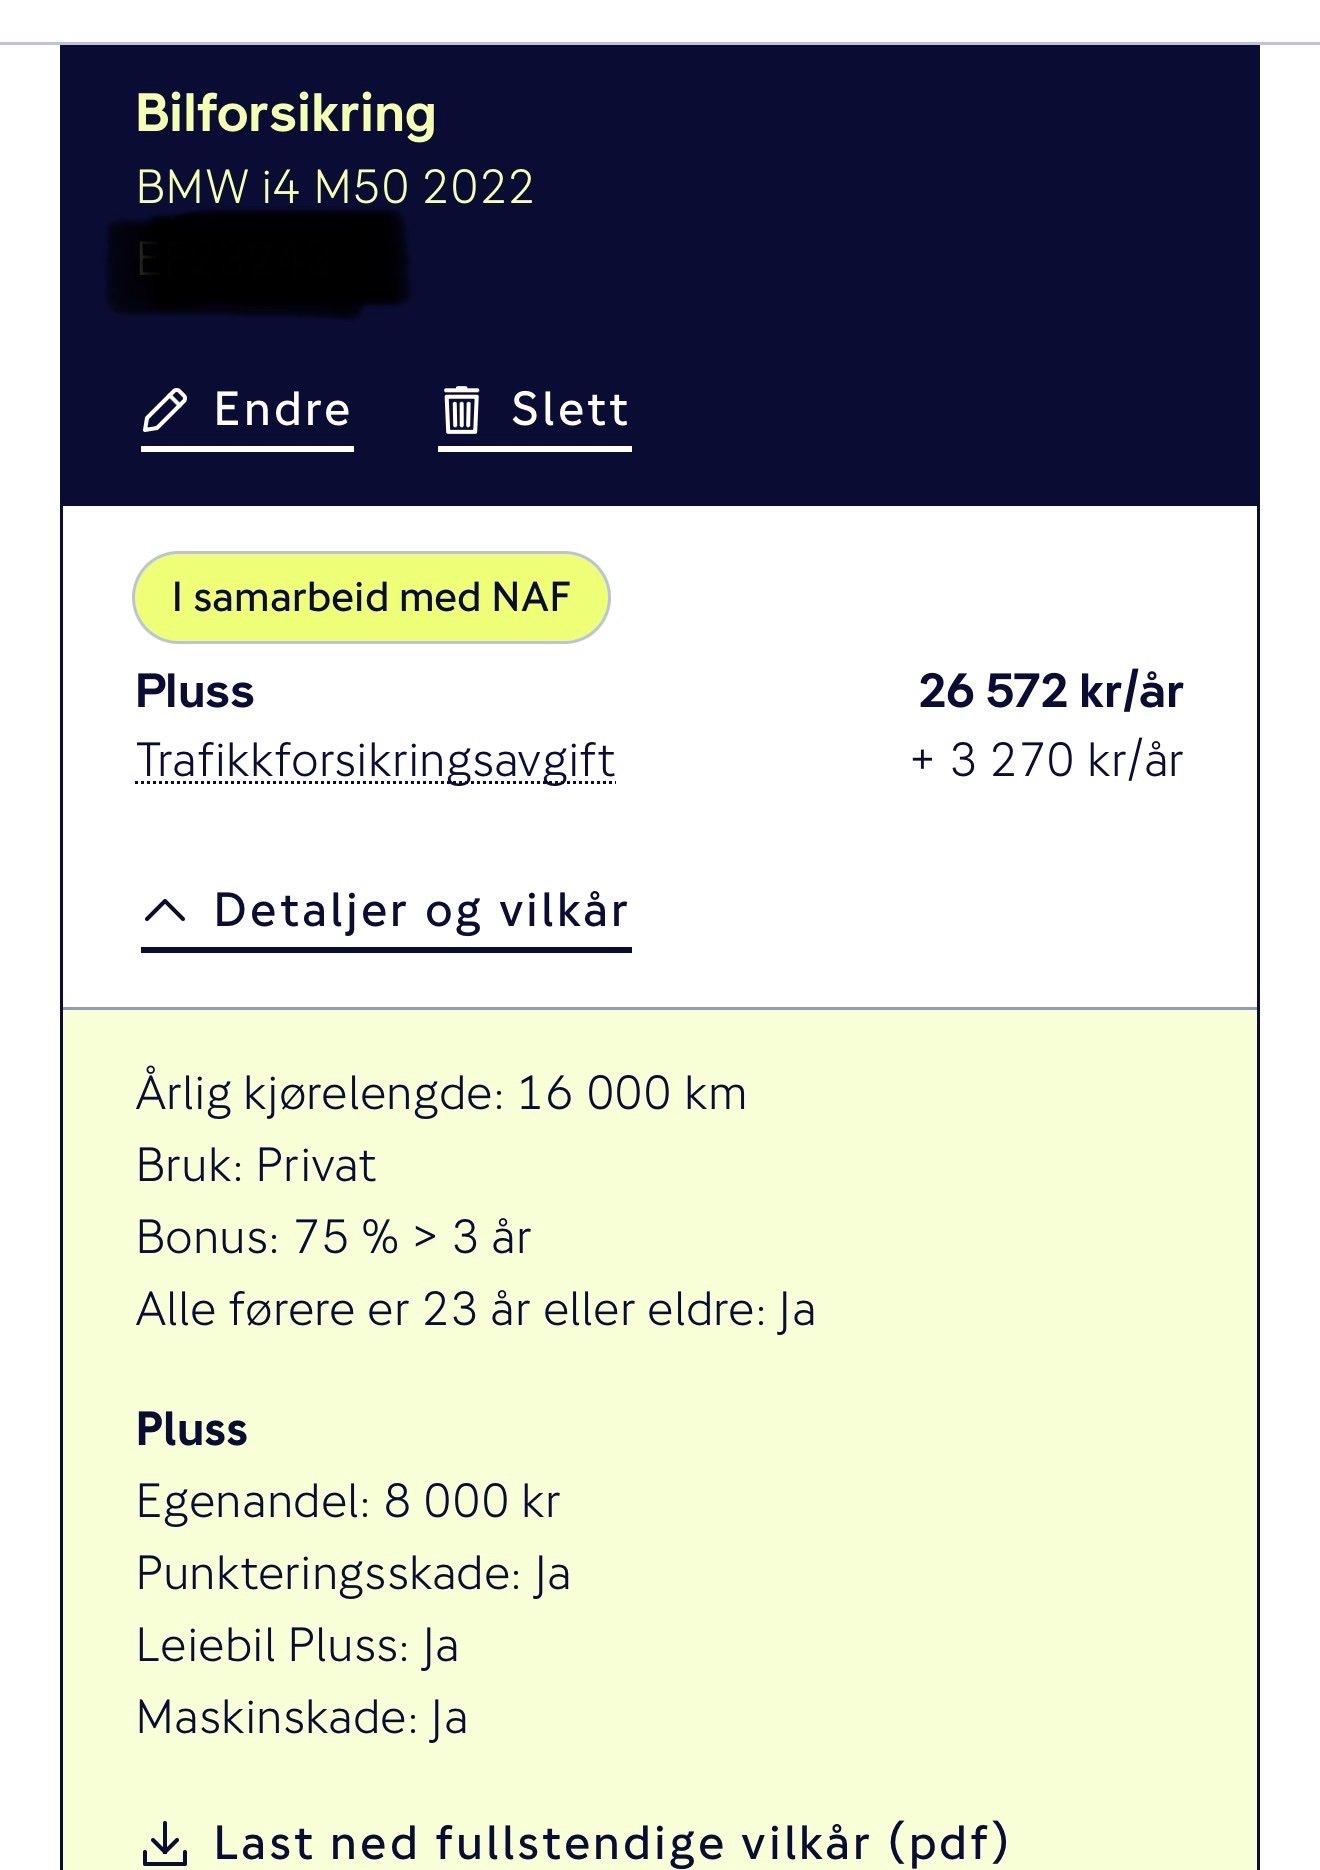The height and width of the screenshot is (1870, 1320).
Task: Click the Årlig kjørelengde 16 000 km line
Action: pos(441,1093)
